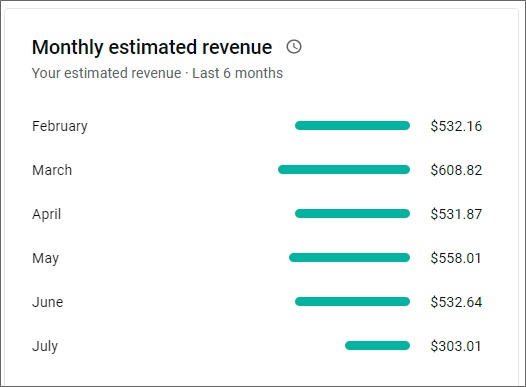
Task: Click the February revenue bar
Action: (352, 126)
